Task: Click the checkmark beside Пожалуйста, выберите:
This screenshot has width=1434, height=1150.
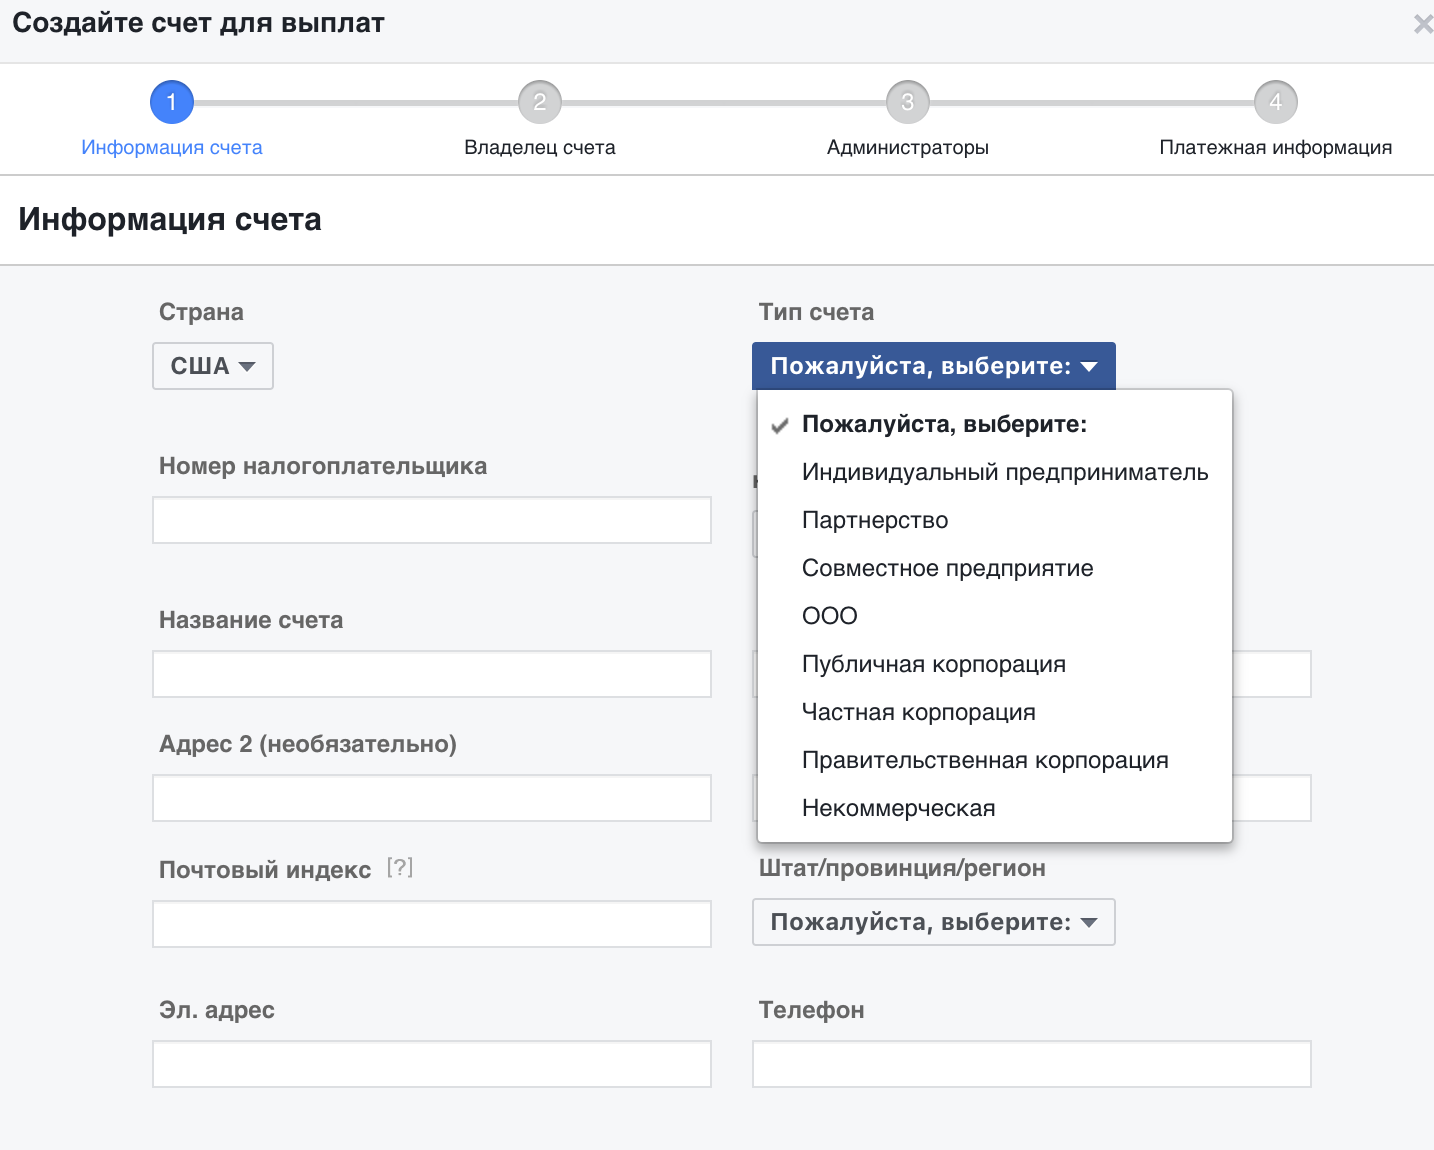Action: (x=780, y=424)
